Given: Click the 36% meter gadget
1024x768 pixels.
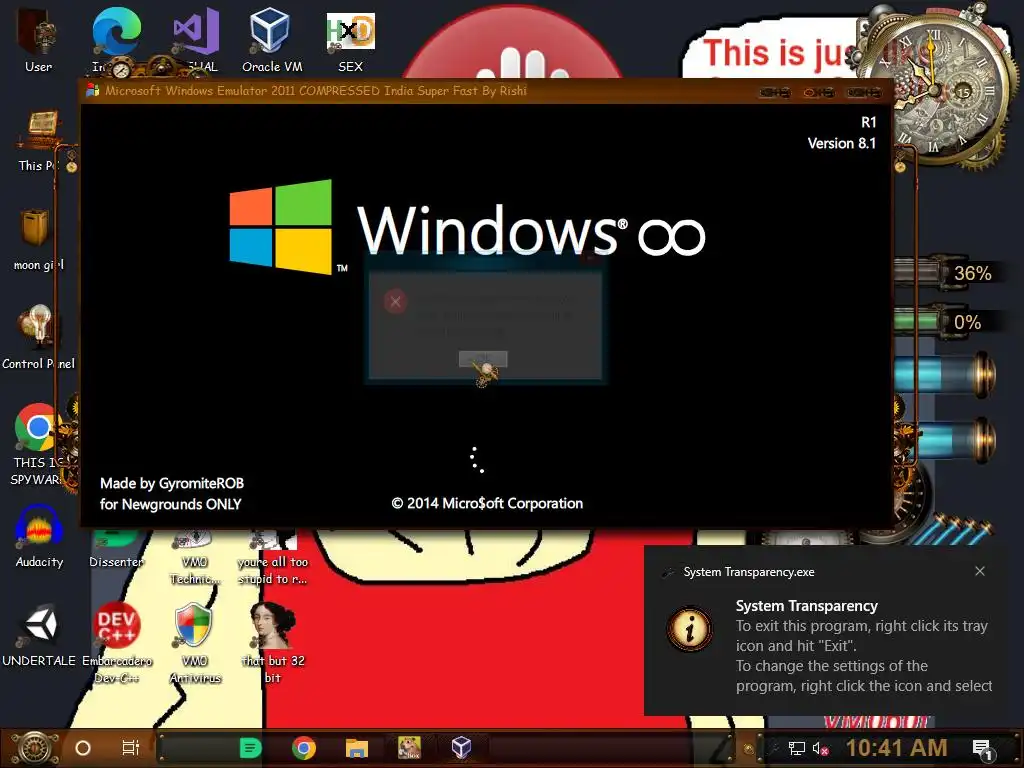Looking at the screenshot, I should point(946,272).
